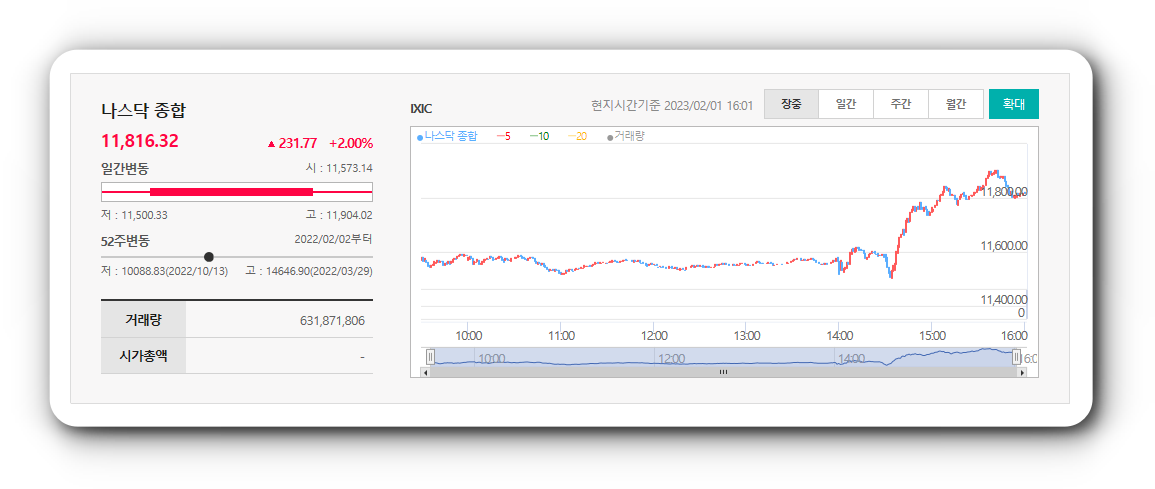This screenshot has height=489, width=1155.
Task: Click the 52-week high 14646.90 value
Action: 288,271
